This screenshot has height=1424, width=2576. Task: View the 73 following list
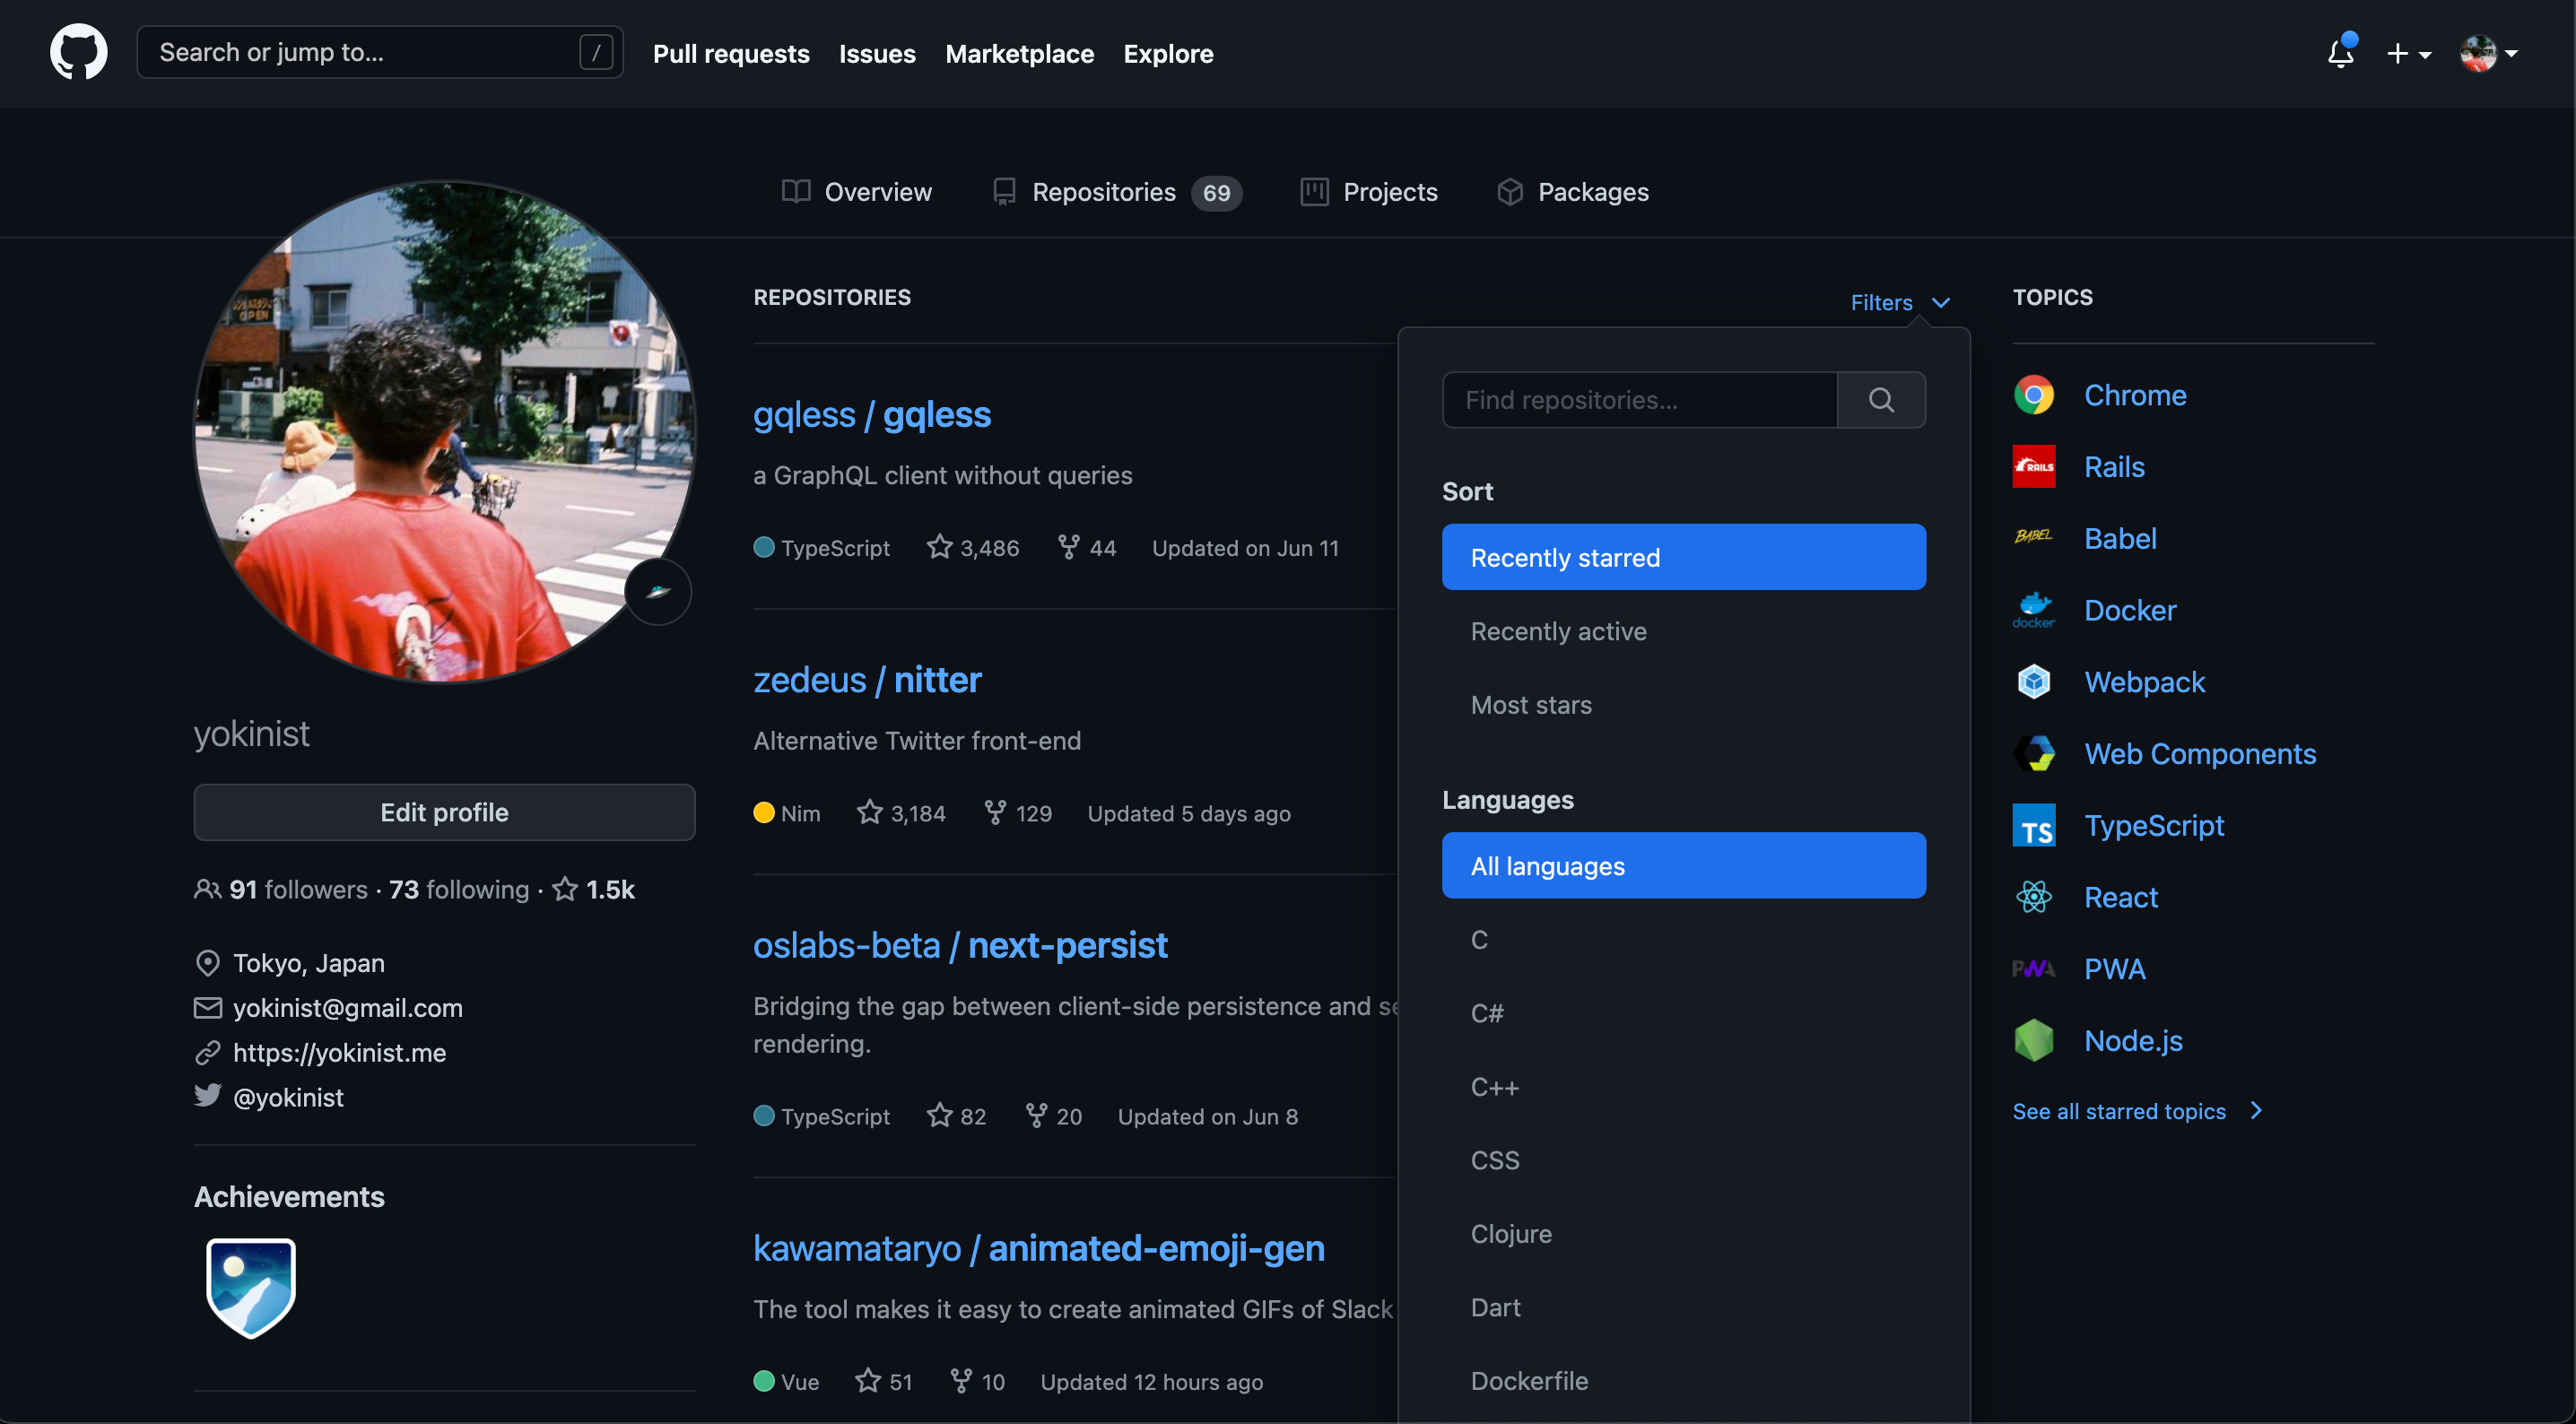coord(459,889)
